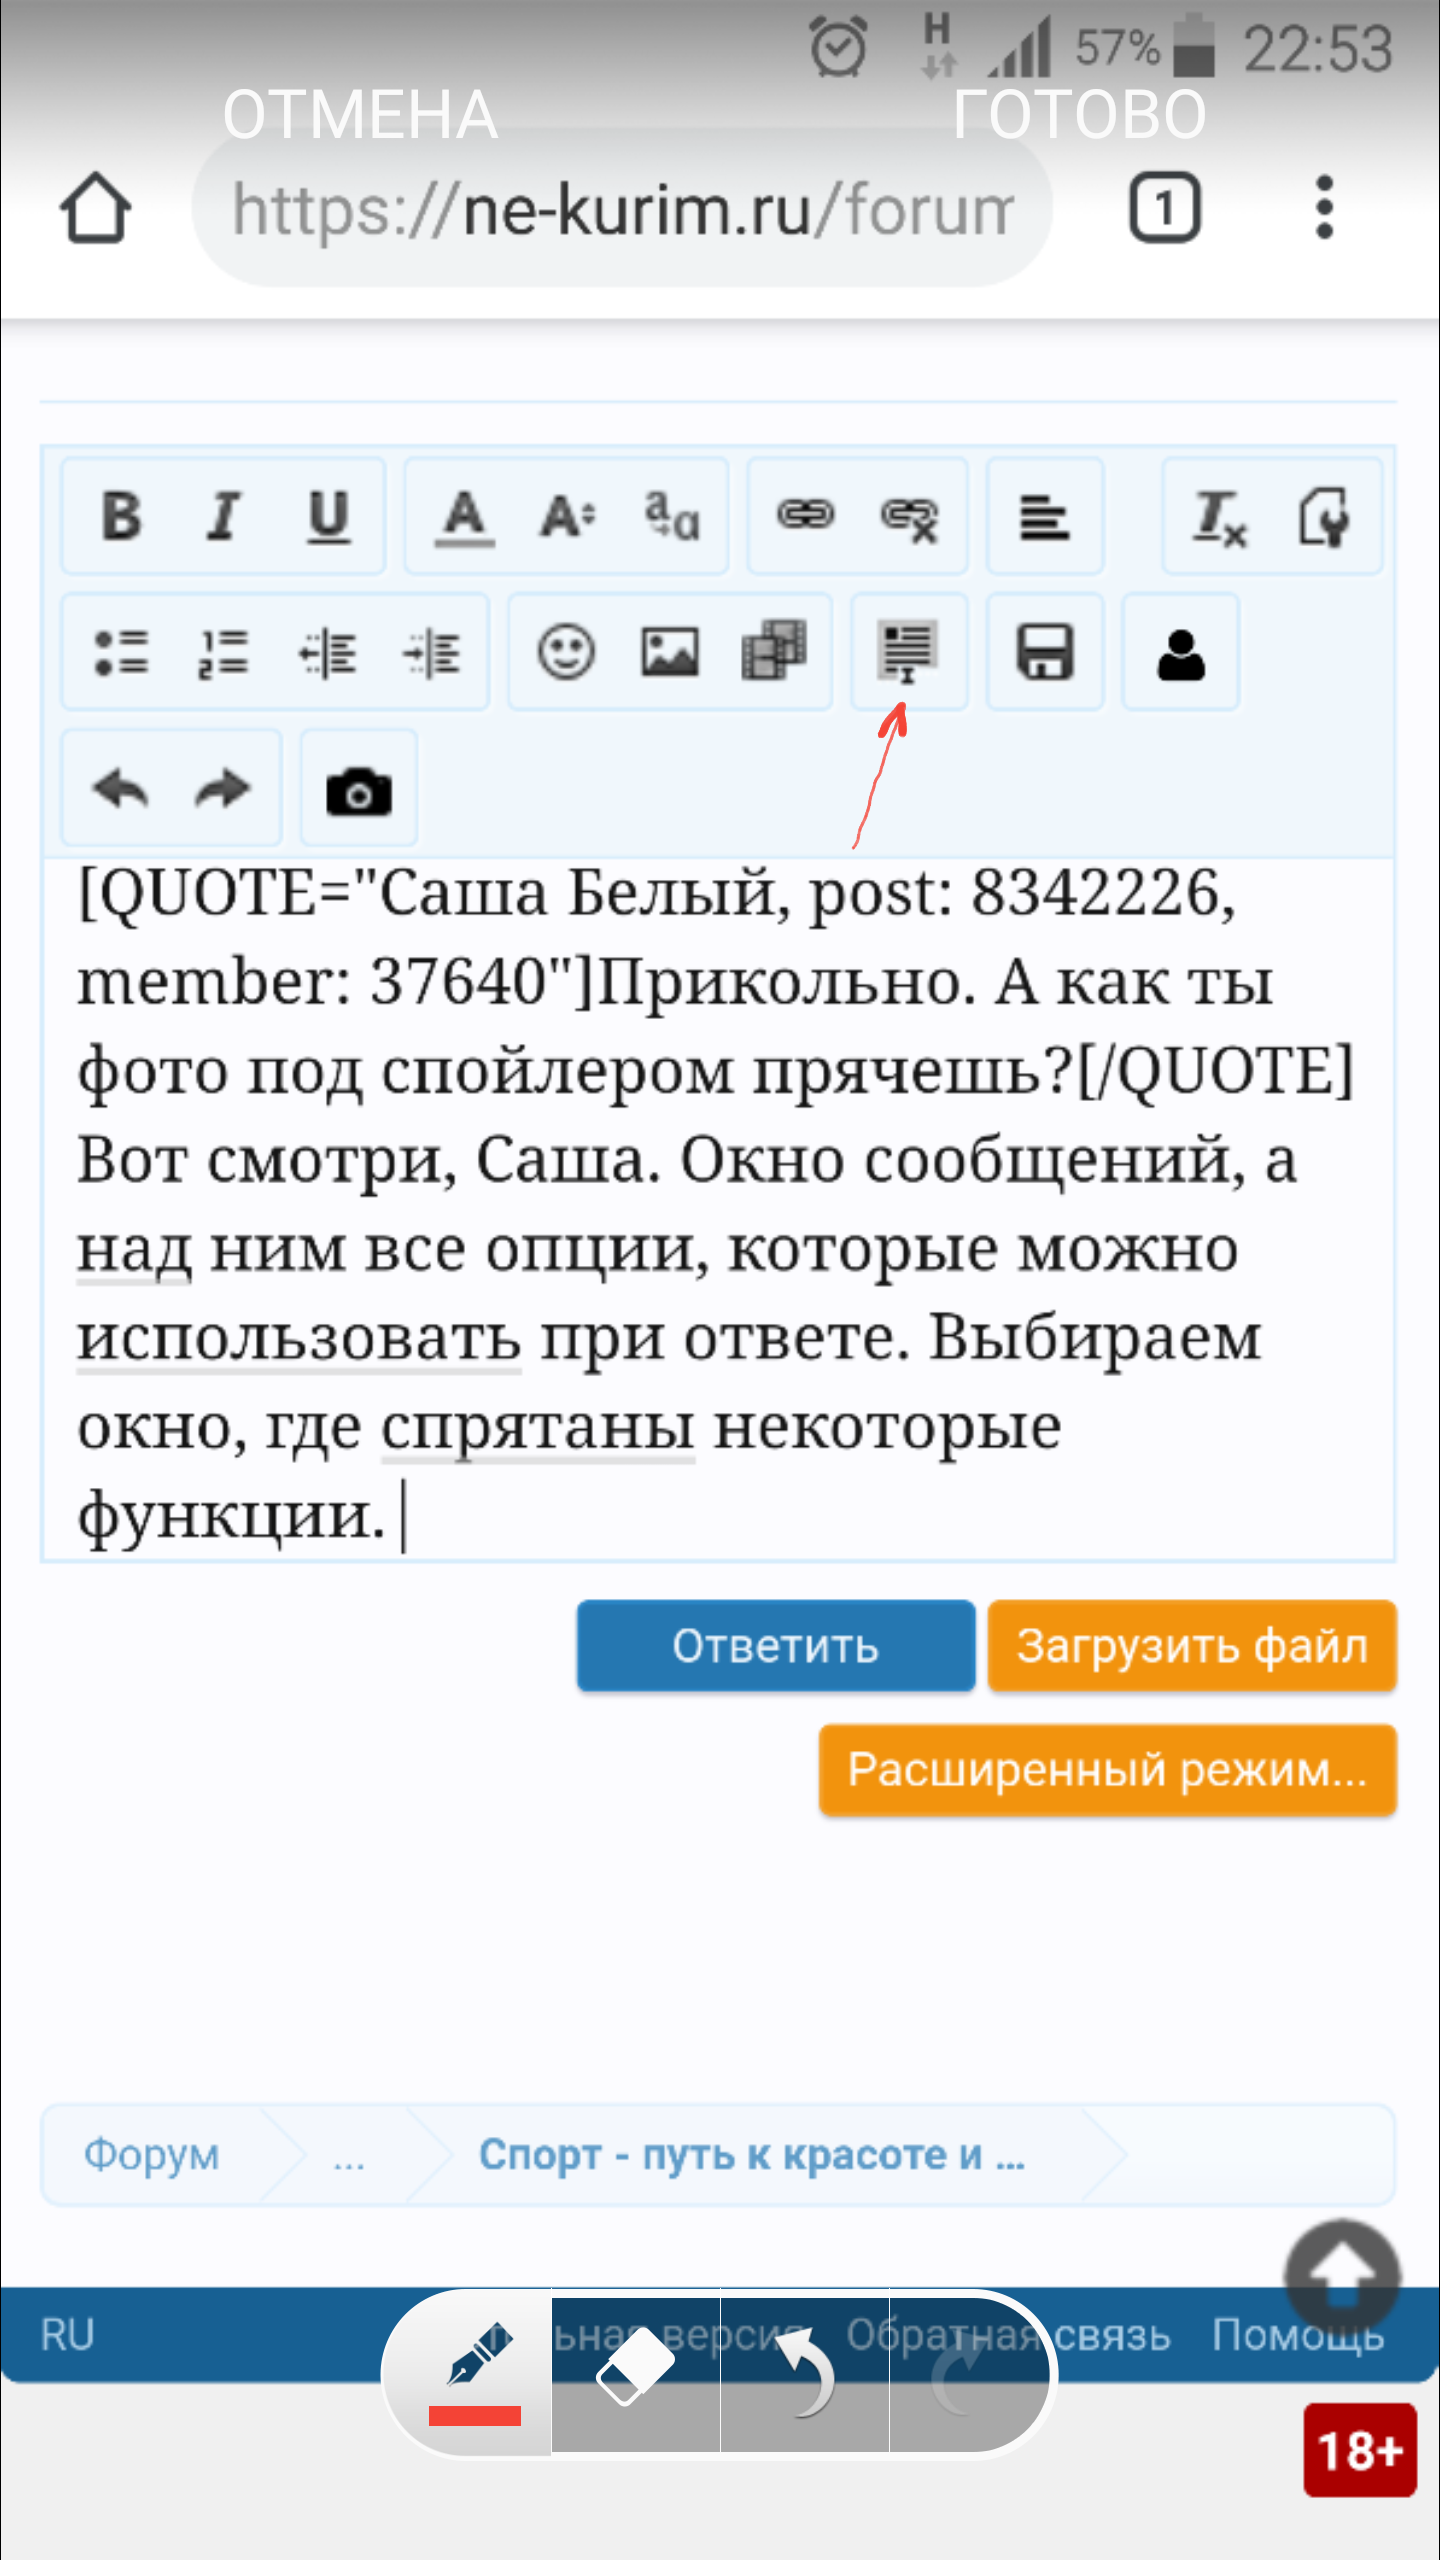Redo edit in editor toolbar
This screenshot has width=1440, height=2560.
pos(222,789)
